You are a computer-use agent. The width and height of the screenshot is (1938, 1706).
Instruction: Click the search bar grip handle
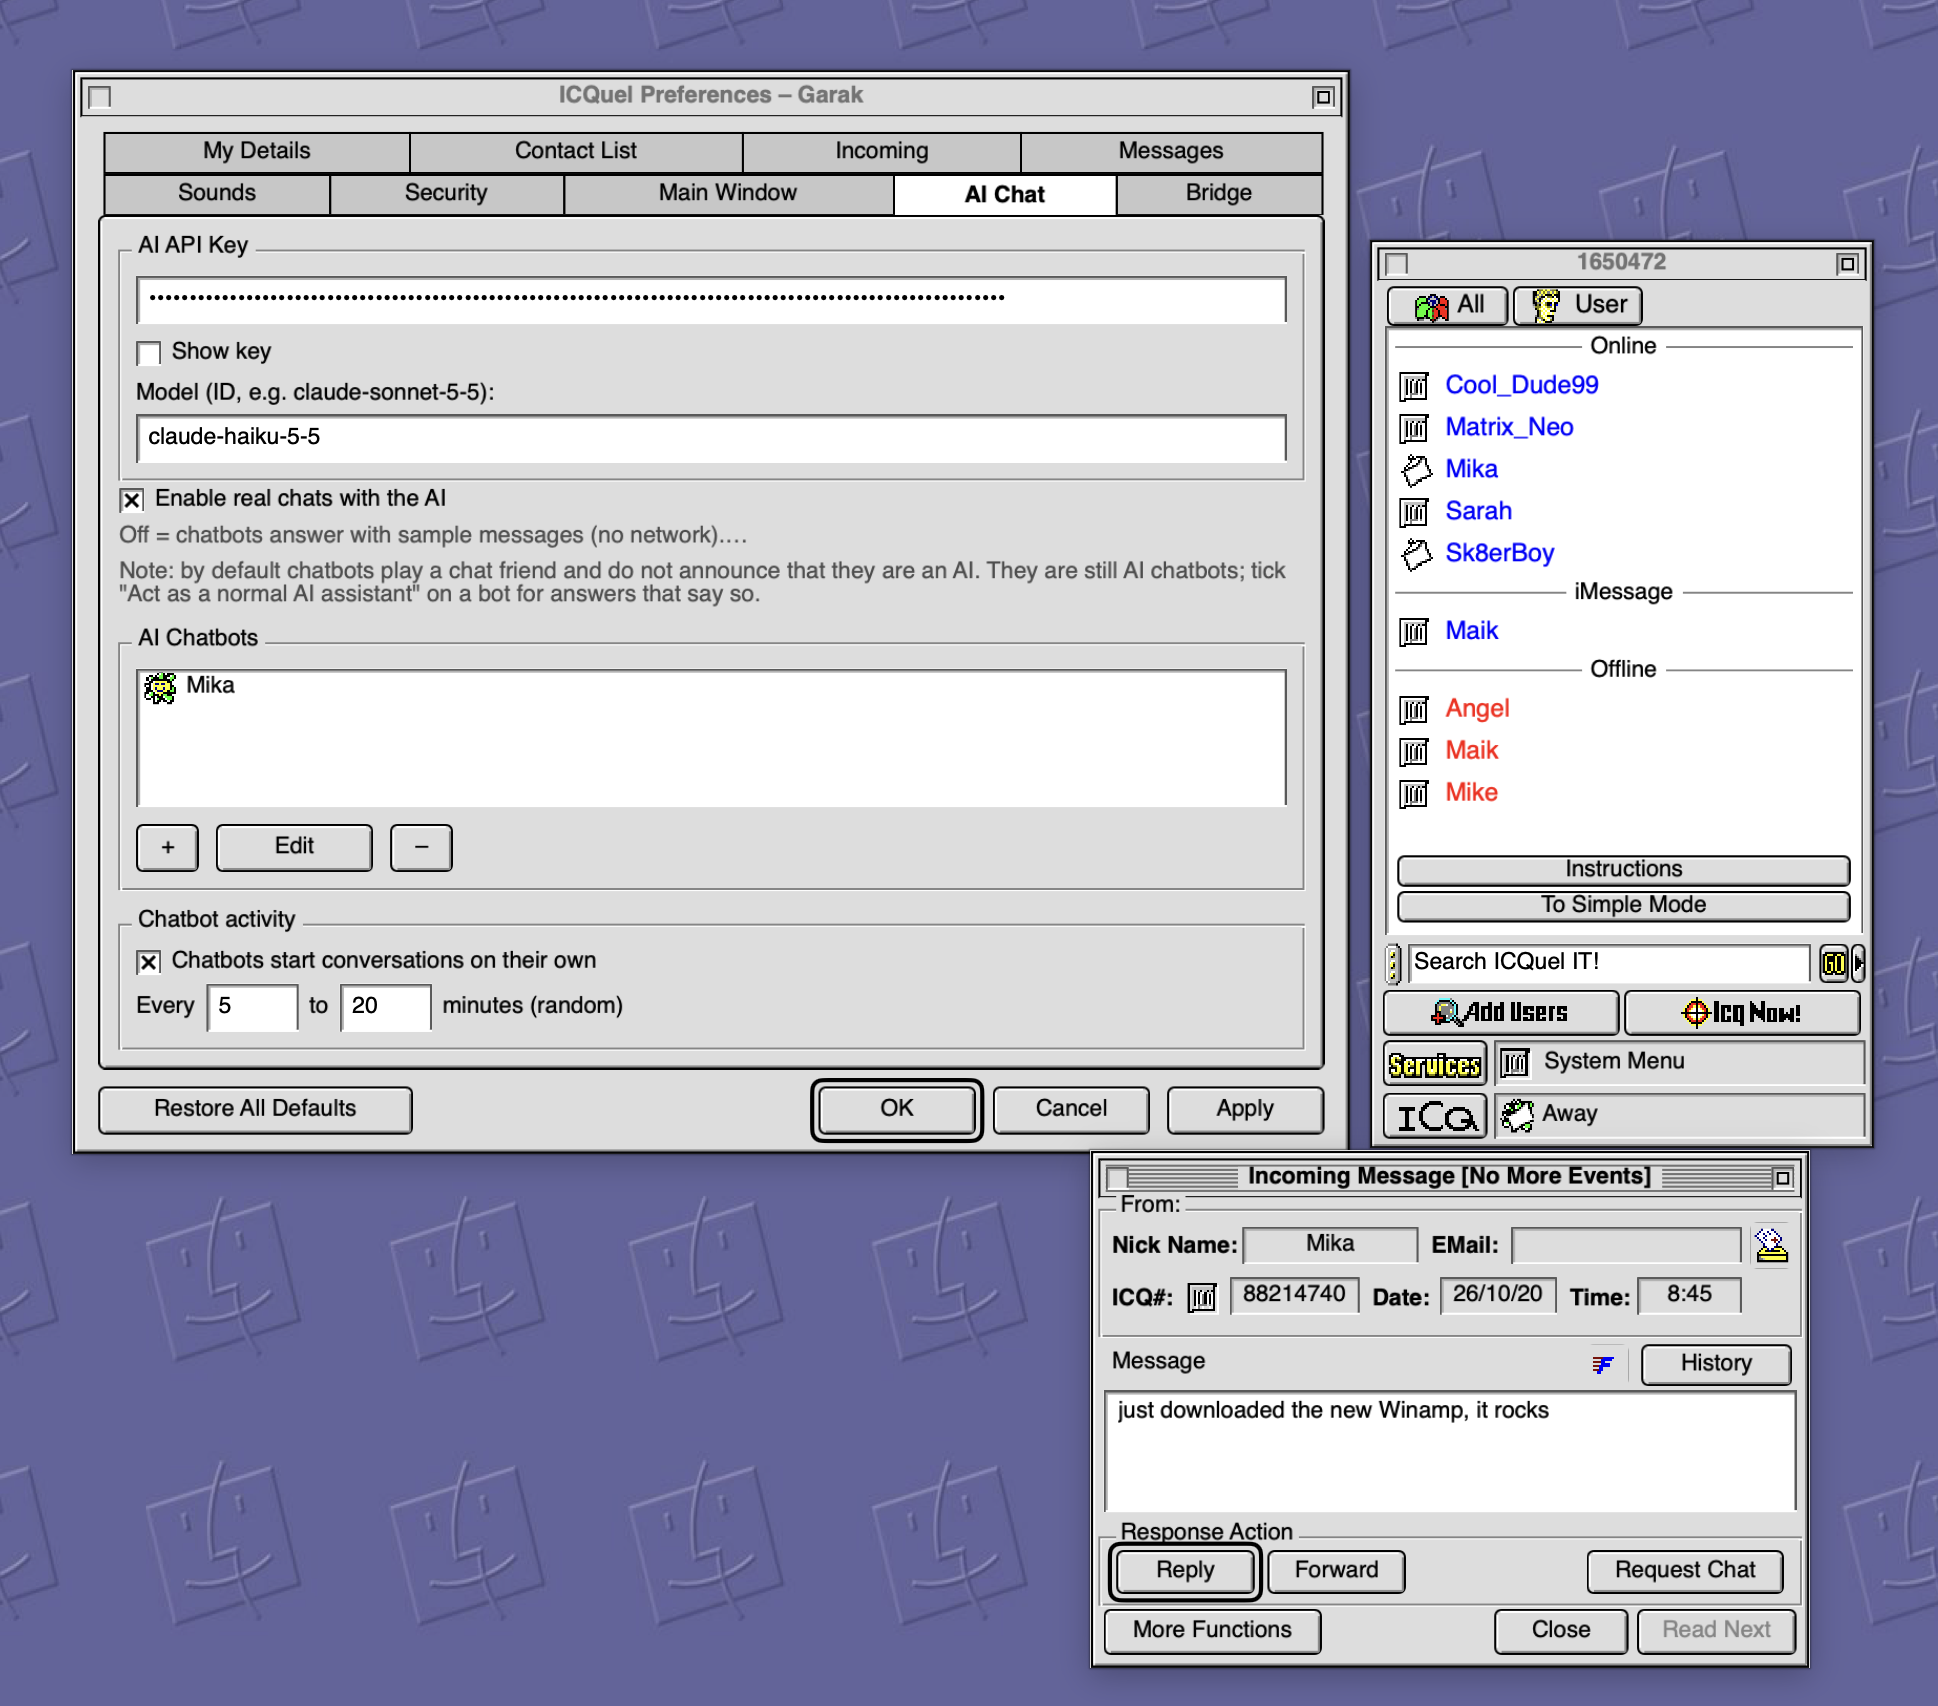[x=1392, y=963]
